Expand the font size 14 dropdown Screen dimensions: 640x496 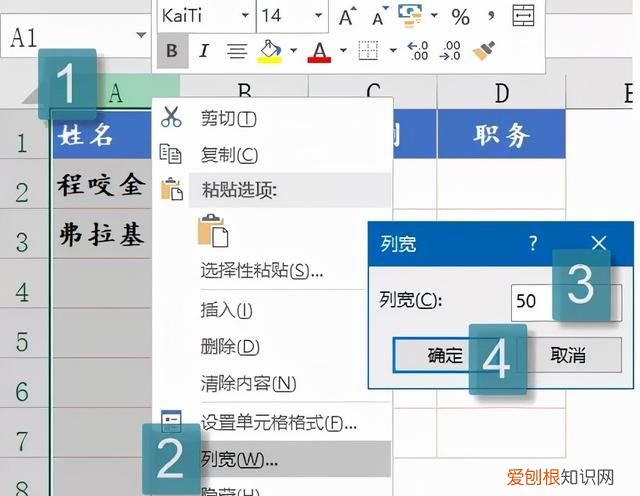click(x=318, y=16)
